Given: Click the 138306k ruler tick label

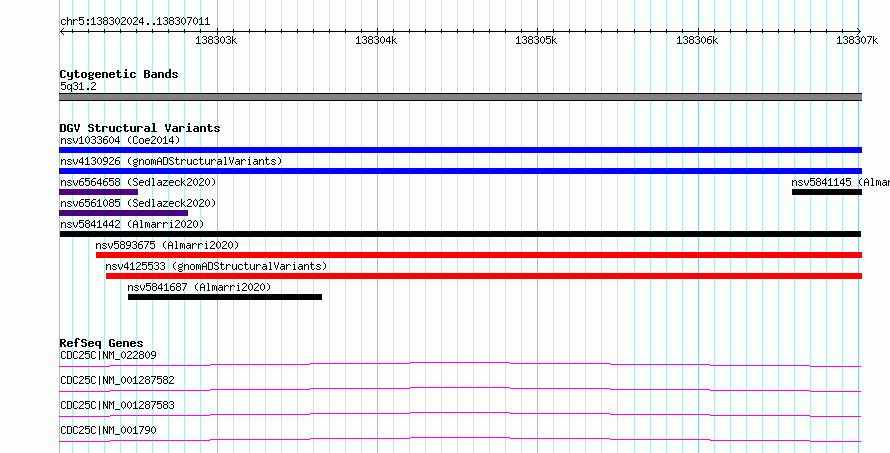Looking at the screenshot, I should [697, 40].
